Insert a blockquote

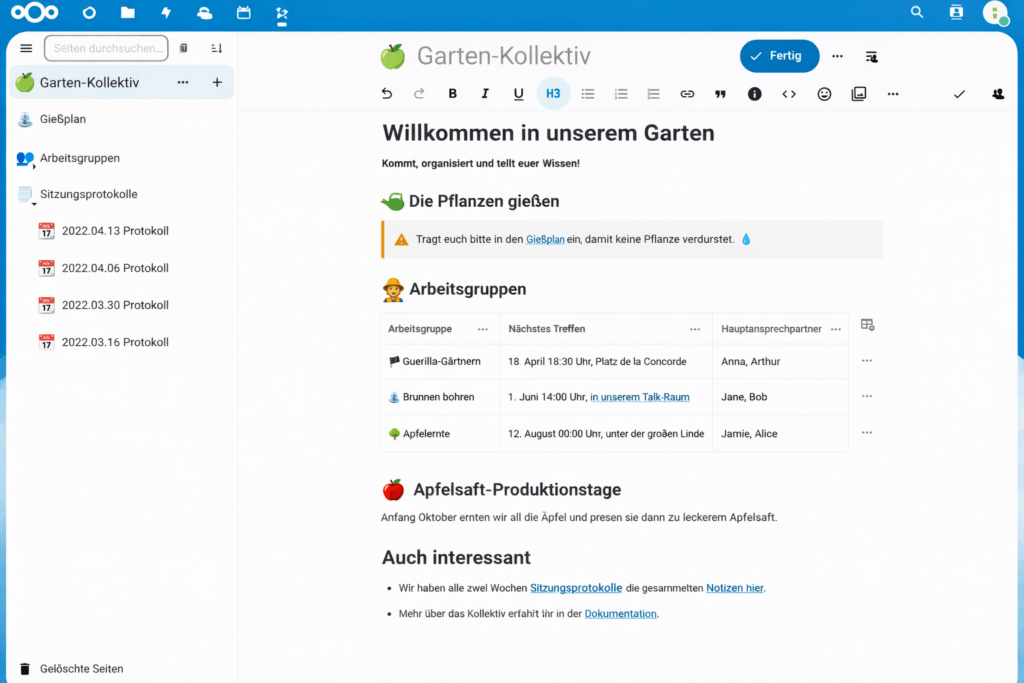pos(720,93)
